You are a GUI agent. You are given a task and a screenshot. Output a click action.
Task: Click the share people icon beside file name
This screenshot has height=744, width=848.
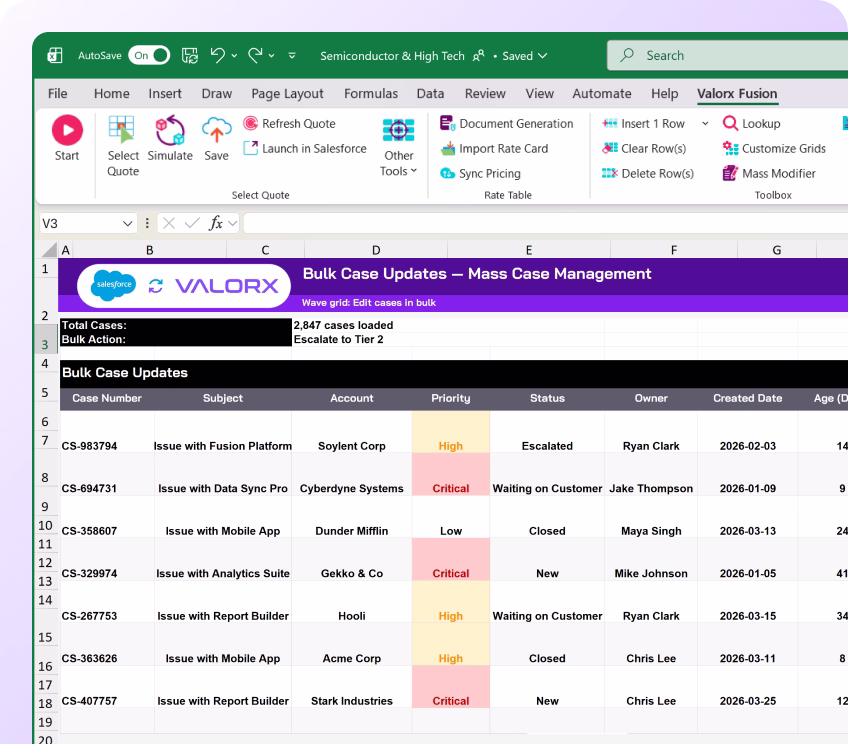479,56
